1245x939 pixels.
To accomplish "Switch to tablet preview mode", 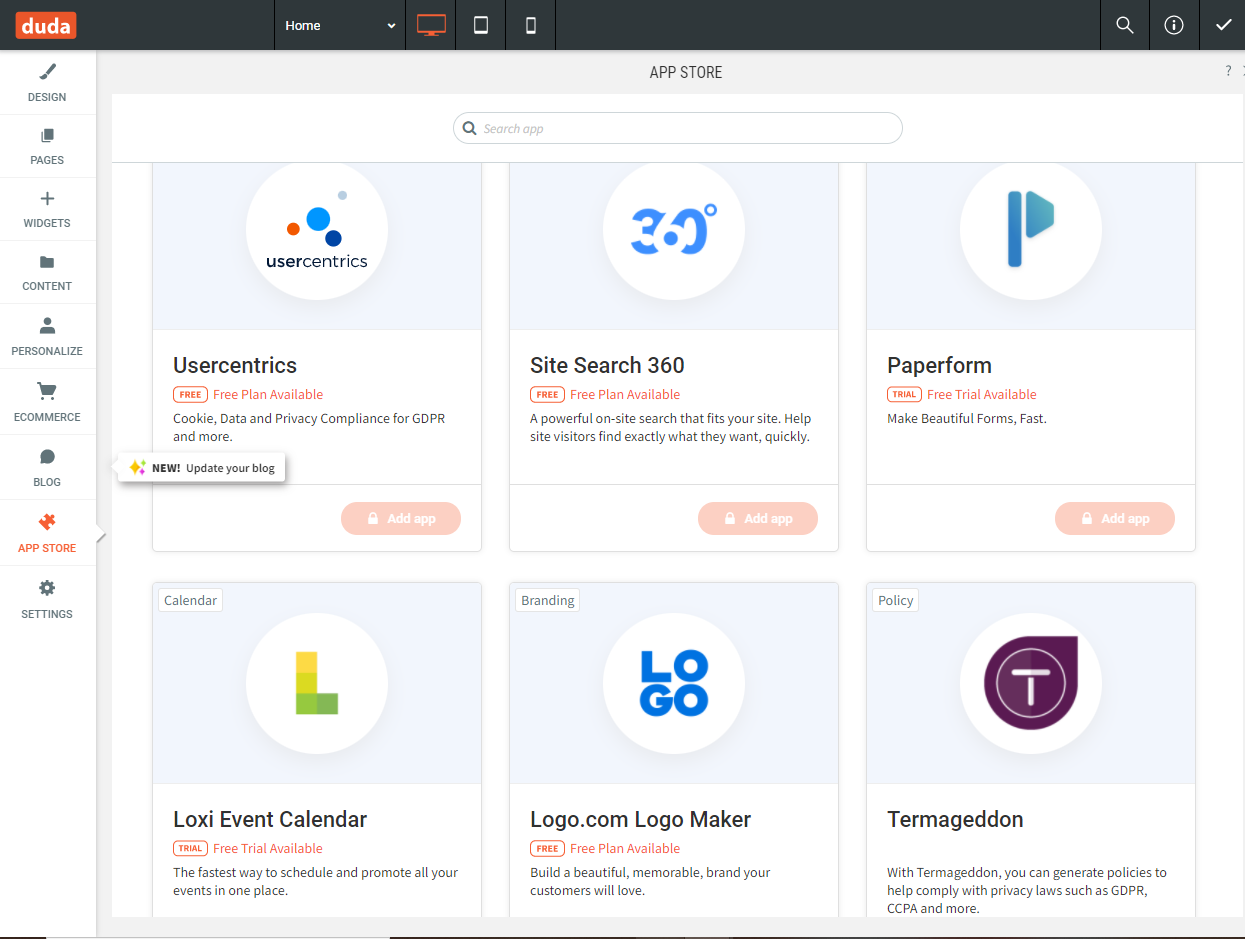I will click(480, 25).
